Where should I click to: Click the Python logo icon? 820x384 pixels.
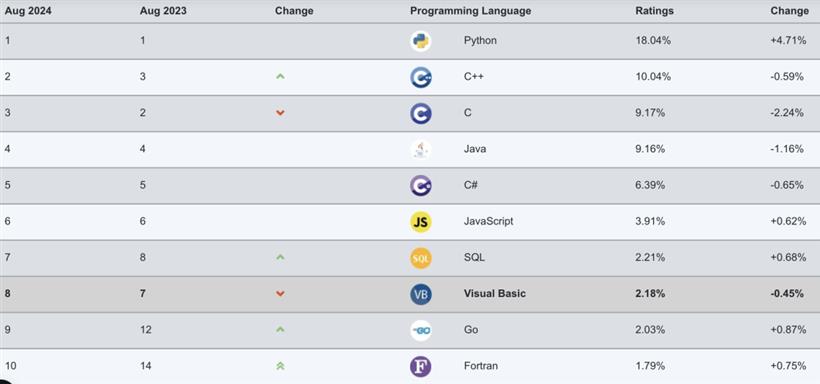420,41
